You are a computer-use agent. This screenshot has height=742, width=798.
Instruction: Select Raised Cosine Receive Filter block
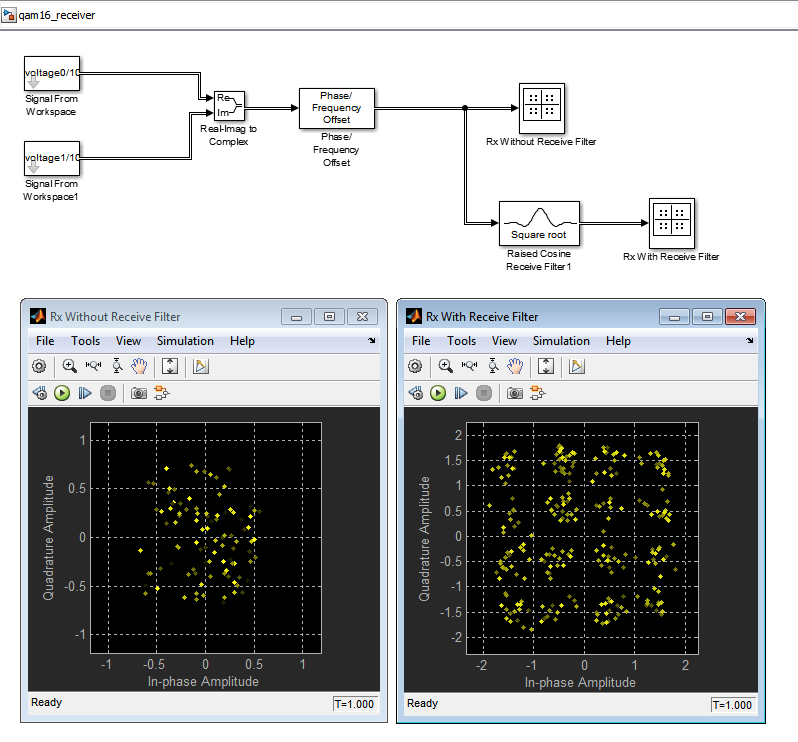click(x=539, y=223)
